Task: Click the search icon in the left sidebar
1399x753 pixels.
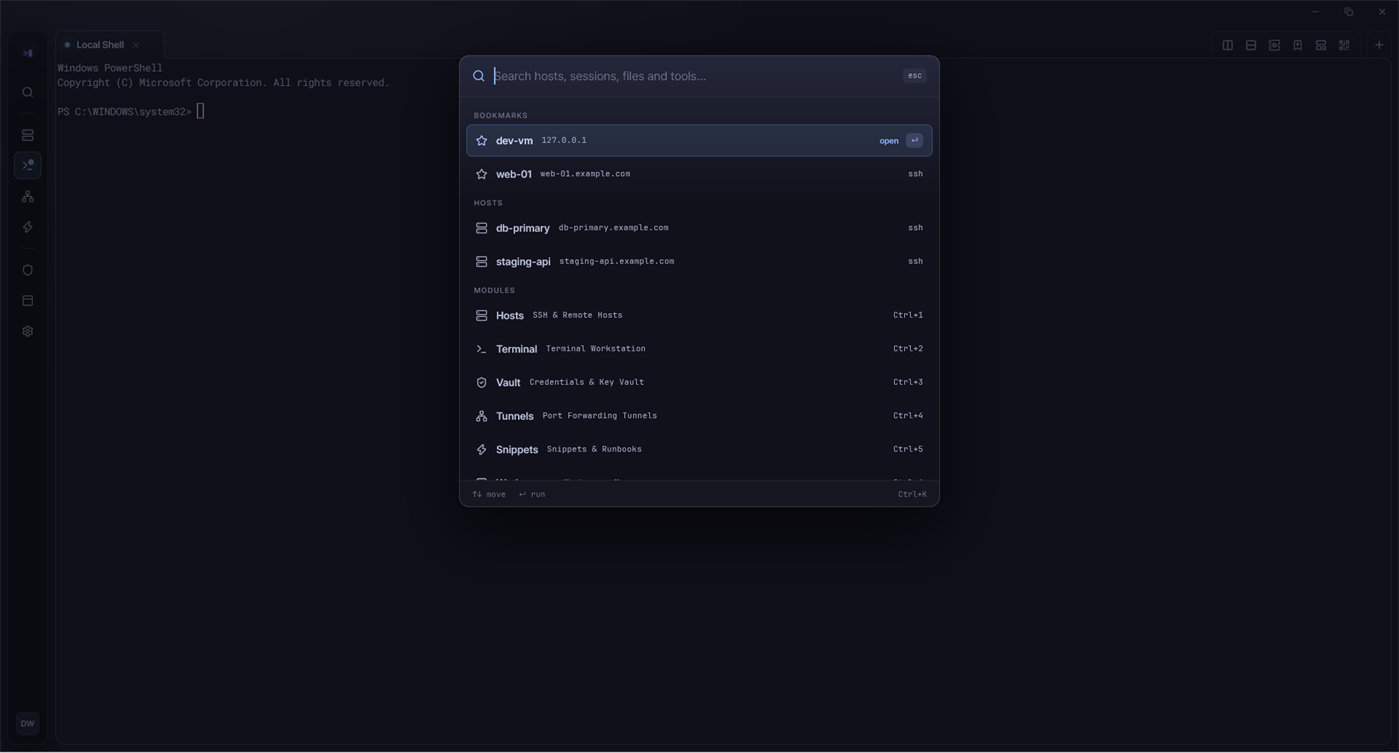Action: click(28, 93)
